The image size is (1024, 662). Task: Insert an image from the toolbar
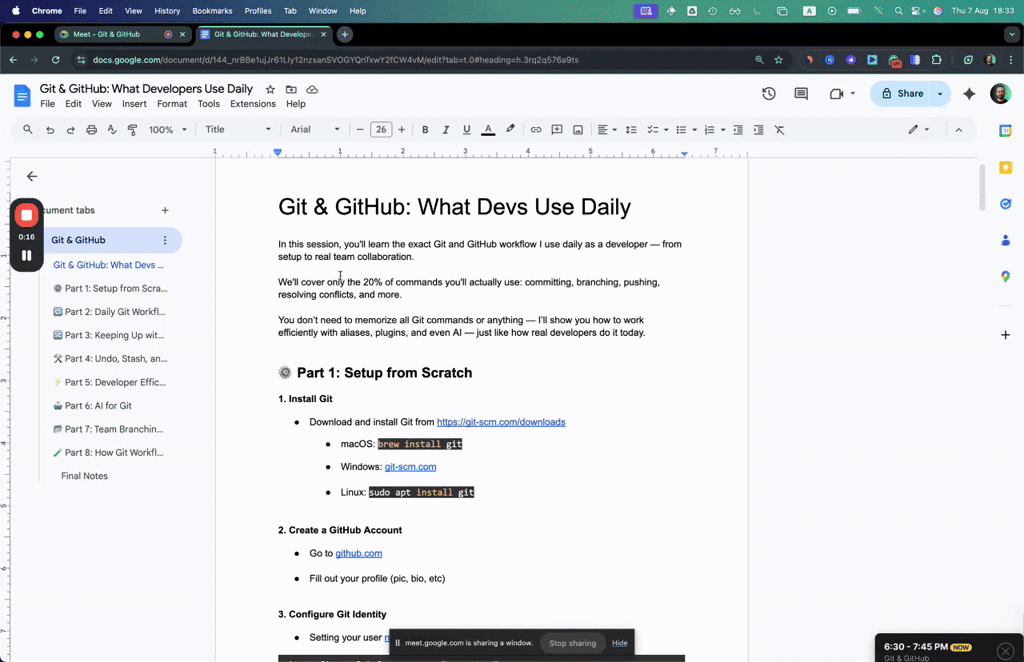click(x=577, y=129)
